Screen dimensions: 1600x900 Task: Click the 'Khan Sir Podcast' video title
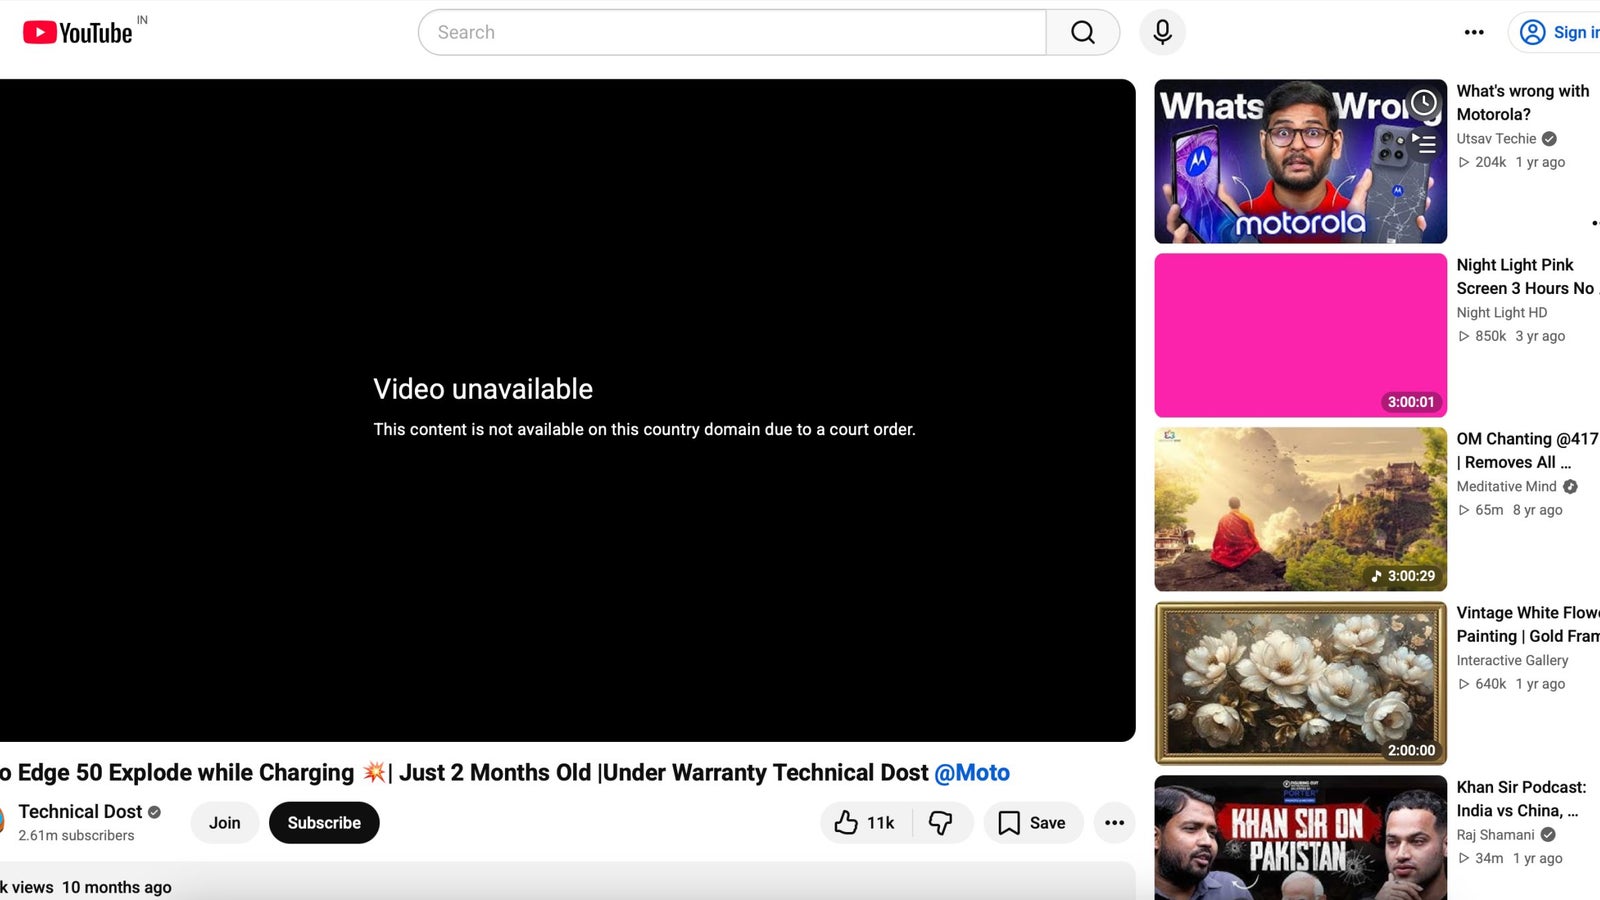tap(1521, 799)
